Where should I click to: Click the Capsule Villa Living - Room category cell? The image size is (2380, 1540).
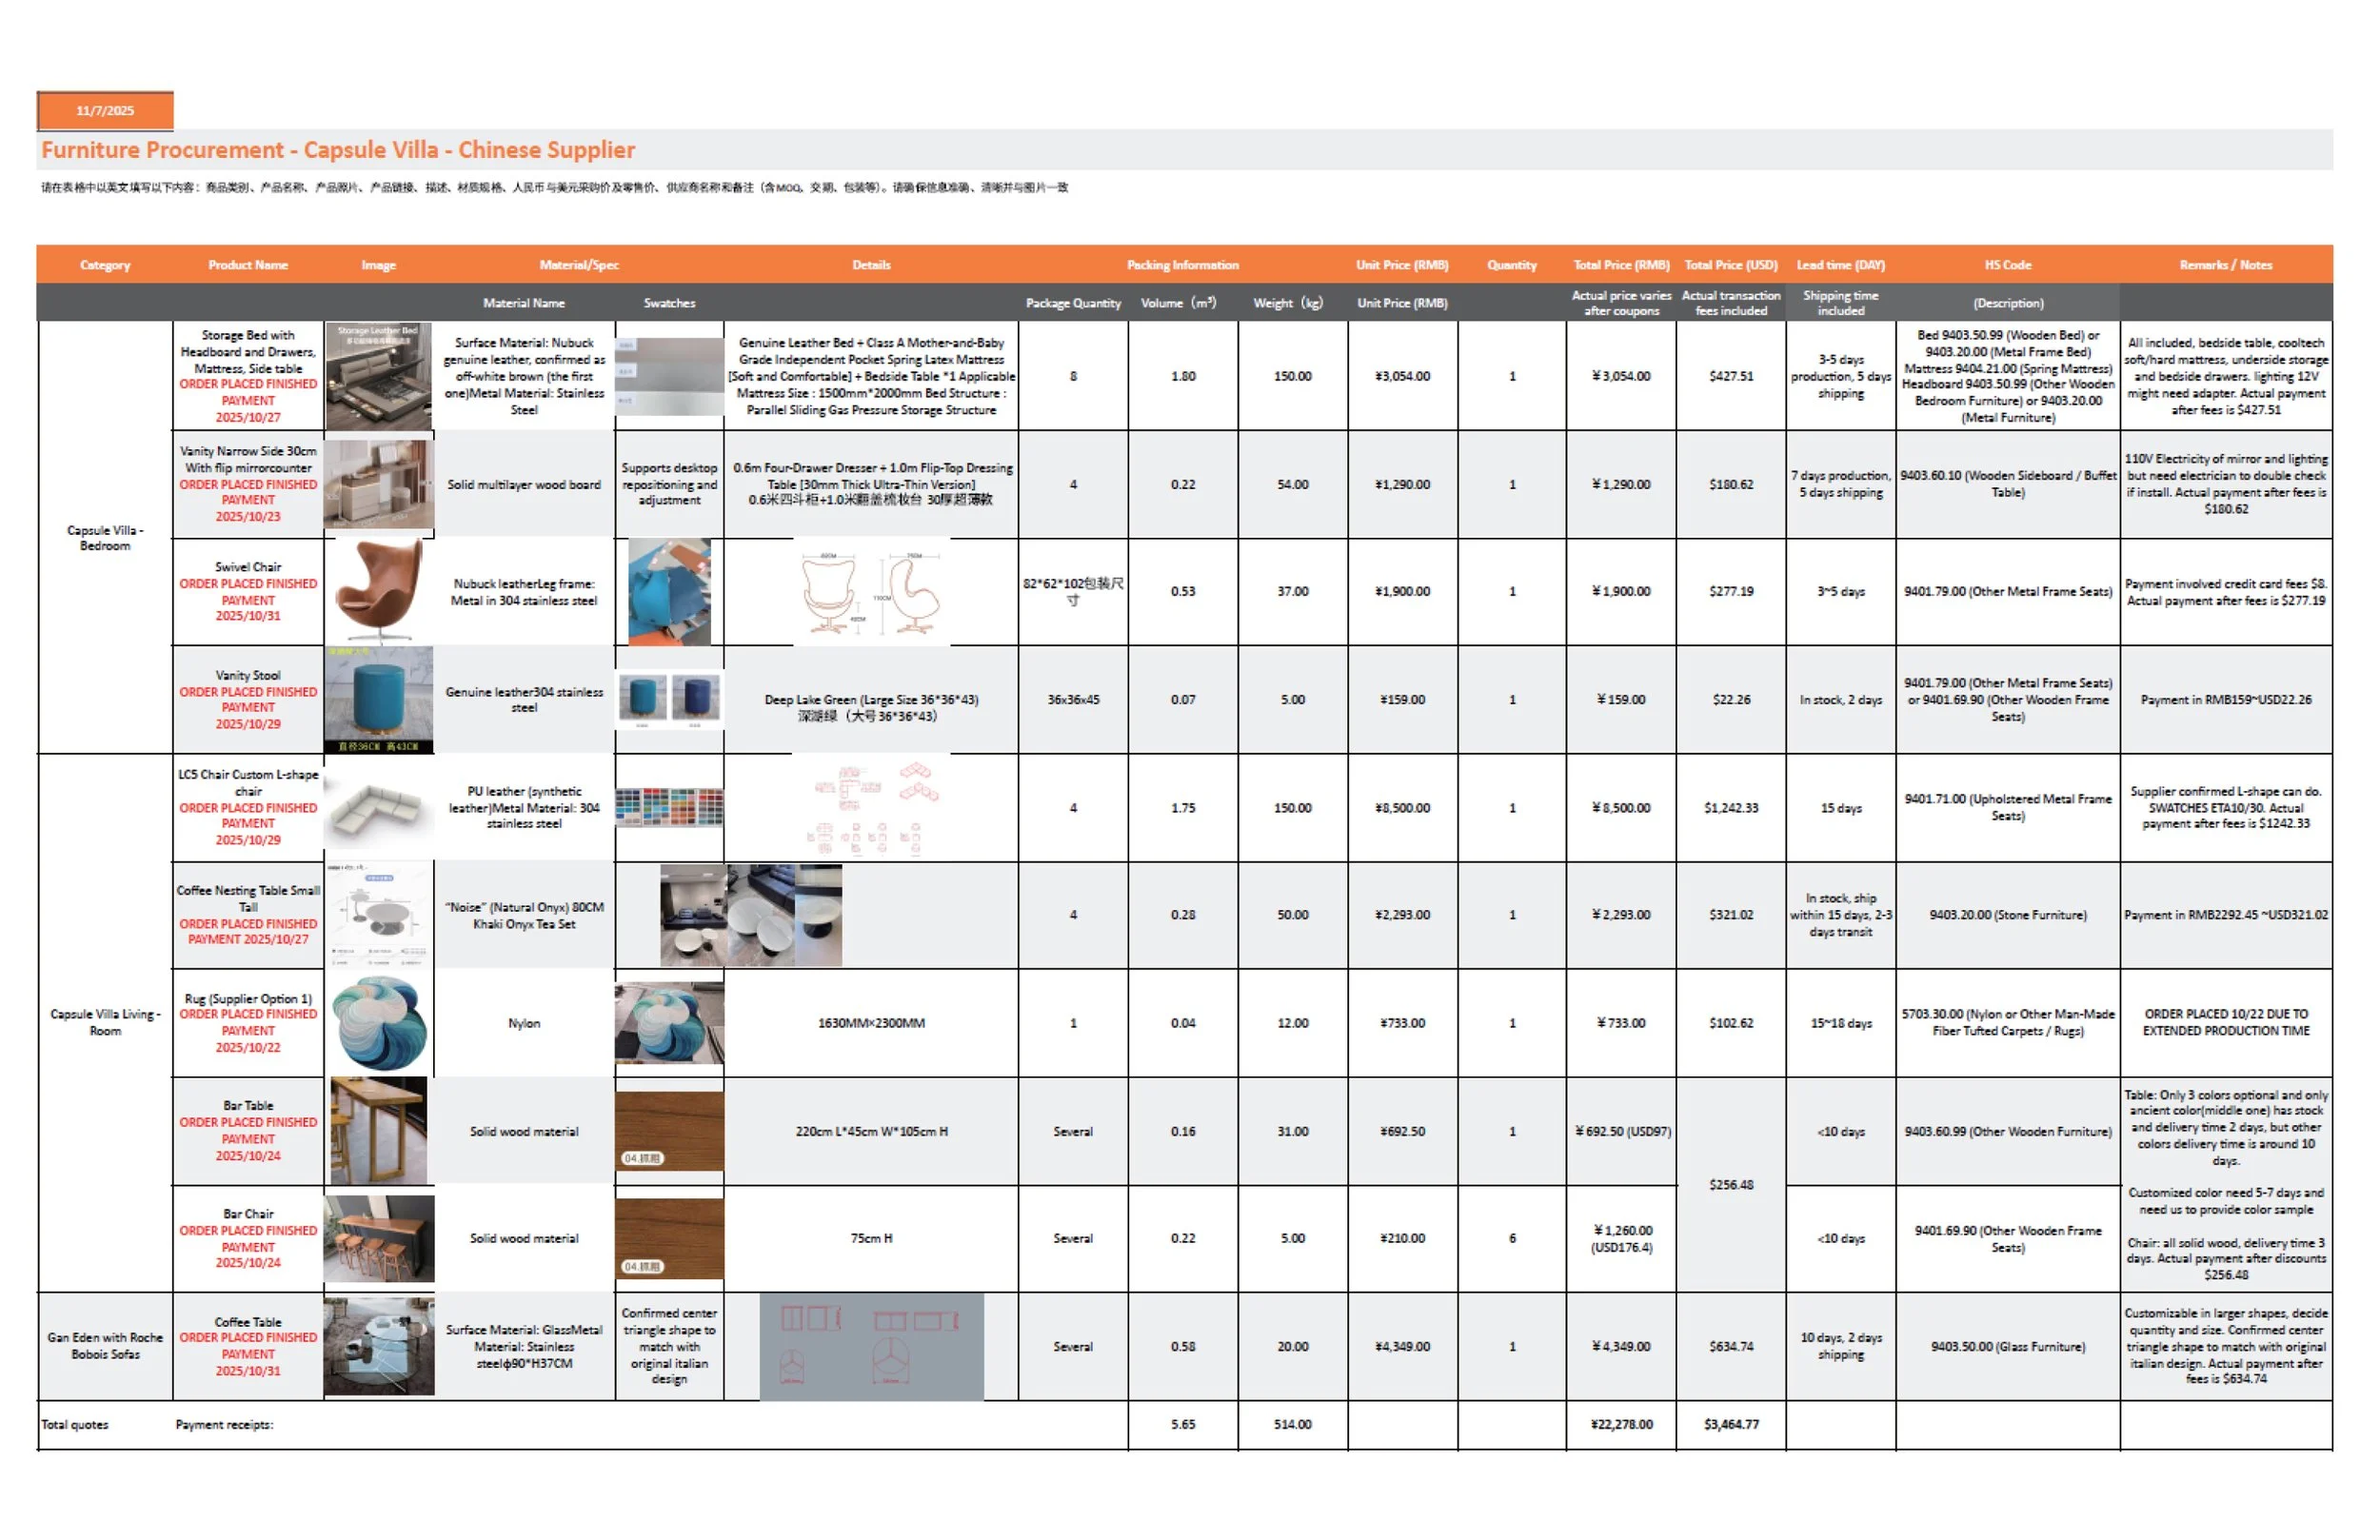tap(105, 1022)
